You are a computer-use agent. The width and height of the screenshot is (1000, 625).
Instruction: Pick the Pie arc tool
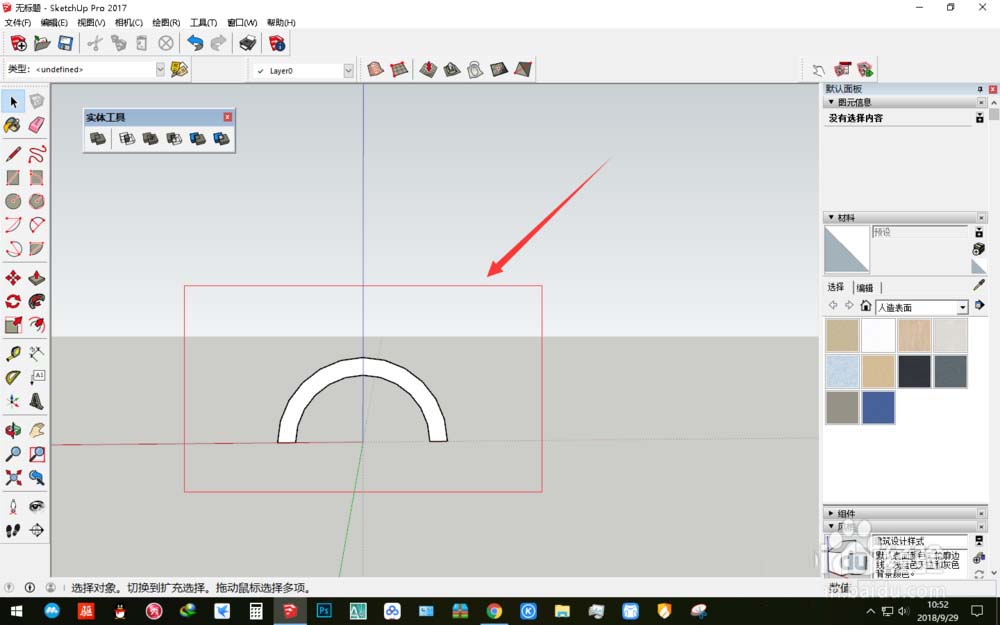pyautogui.click(x=36, y=248)
